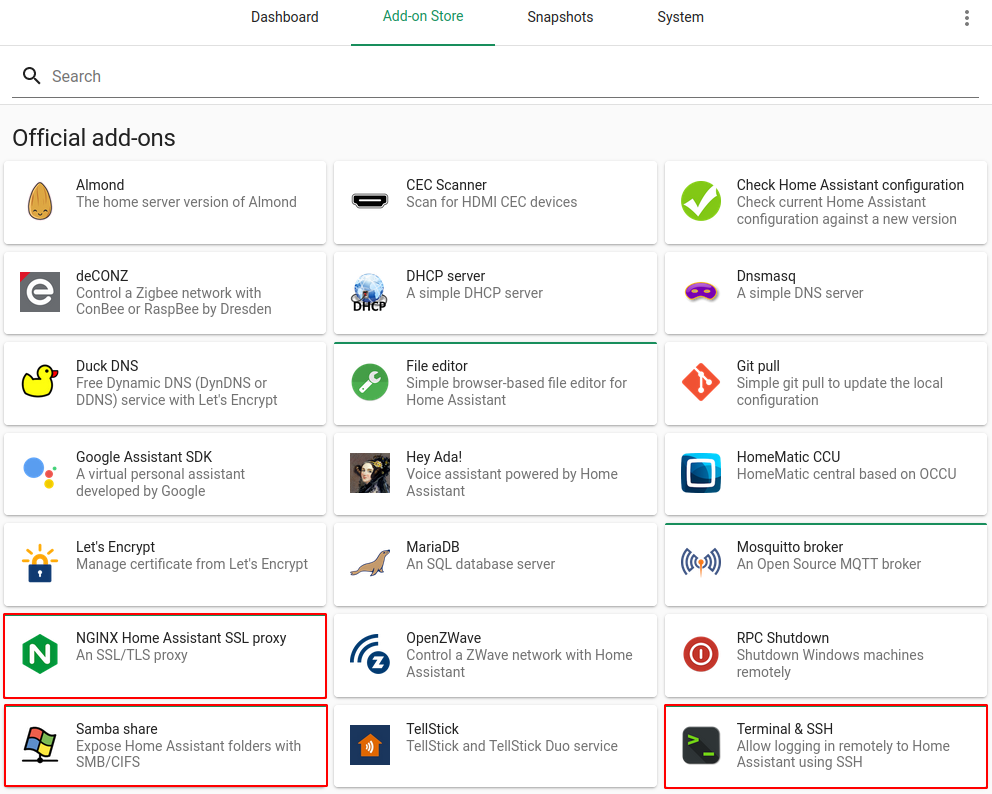
Task: Click the 'Duck DNS' title text
Action: (107, 366)
